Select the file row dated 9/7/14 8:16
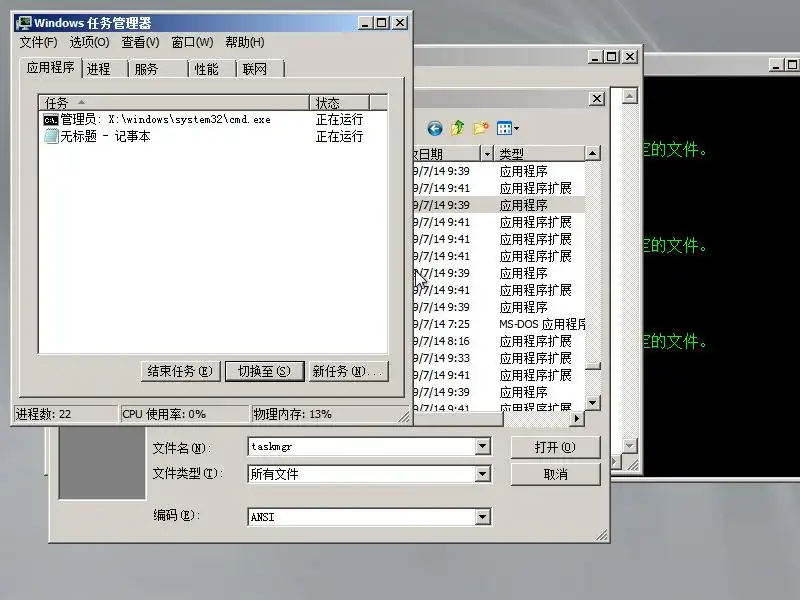 point(499,341)
